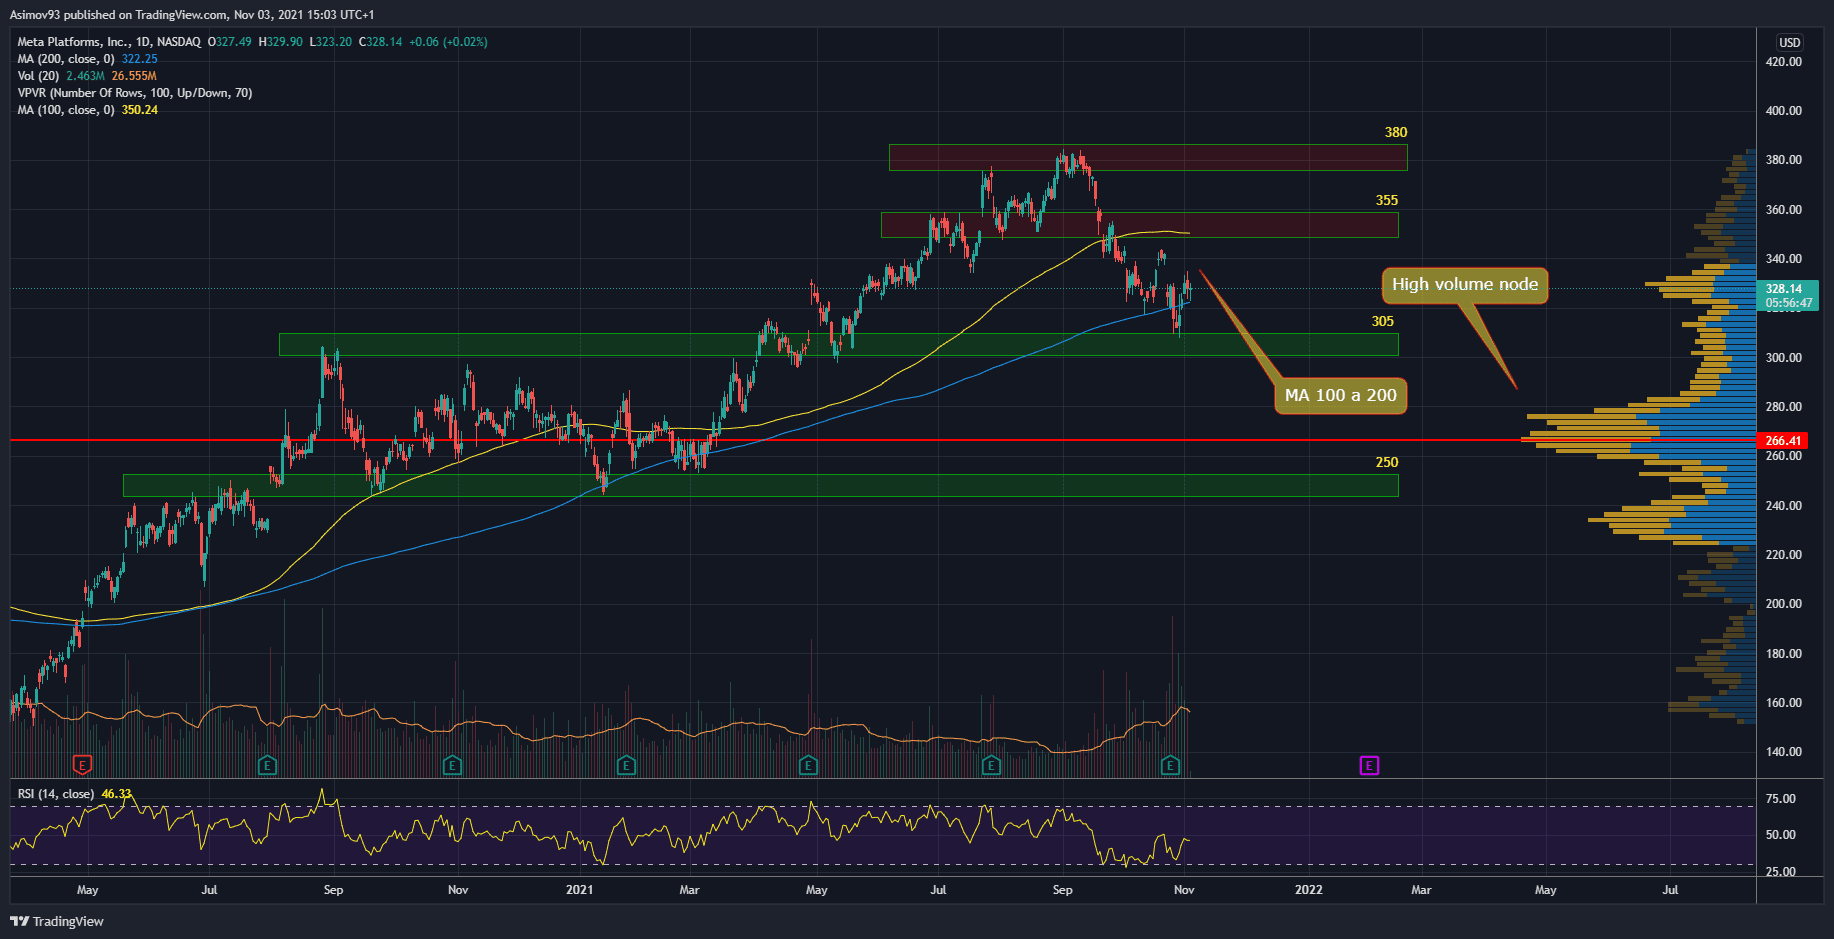1834x939 pixels.
Task: Select the earnings marker closest to Nov 2021
Action: pyautogui.click(x=1170, y=765)
